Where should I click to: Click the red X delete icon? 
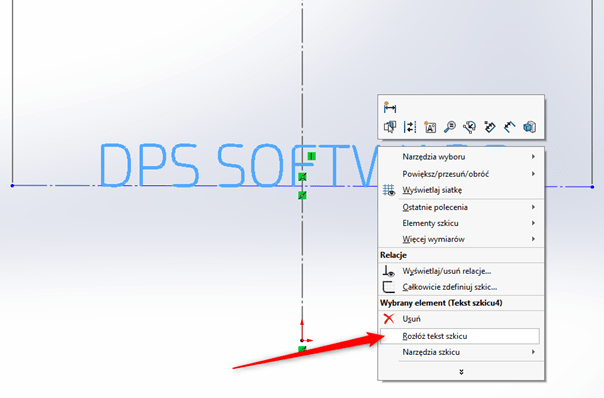[x=389, y=319]
